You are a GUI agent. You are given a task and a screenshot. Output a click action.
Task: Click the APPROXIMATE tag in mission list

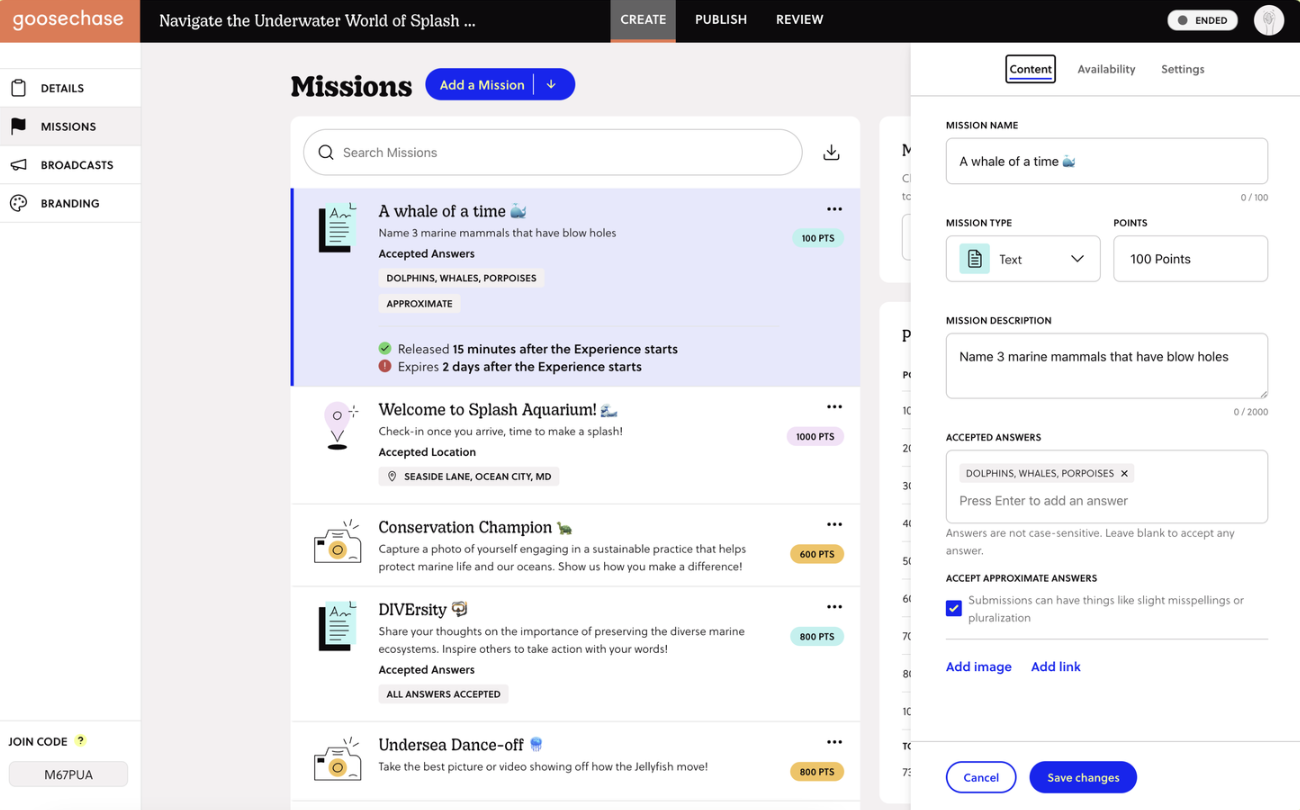tap(419, 304)
